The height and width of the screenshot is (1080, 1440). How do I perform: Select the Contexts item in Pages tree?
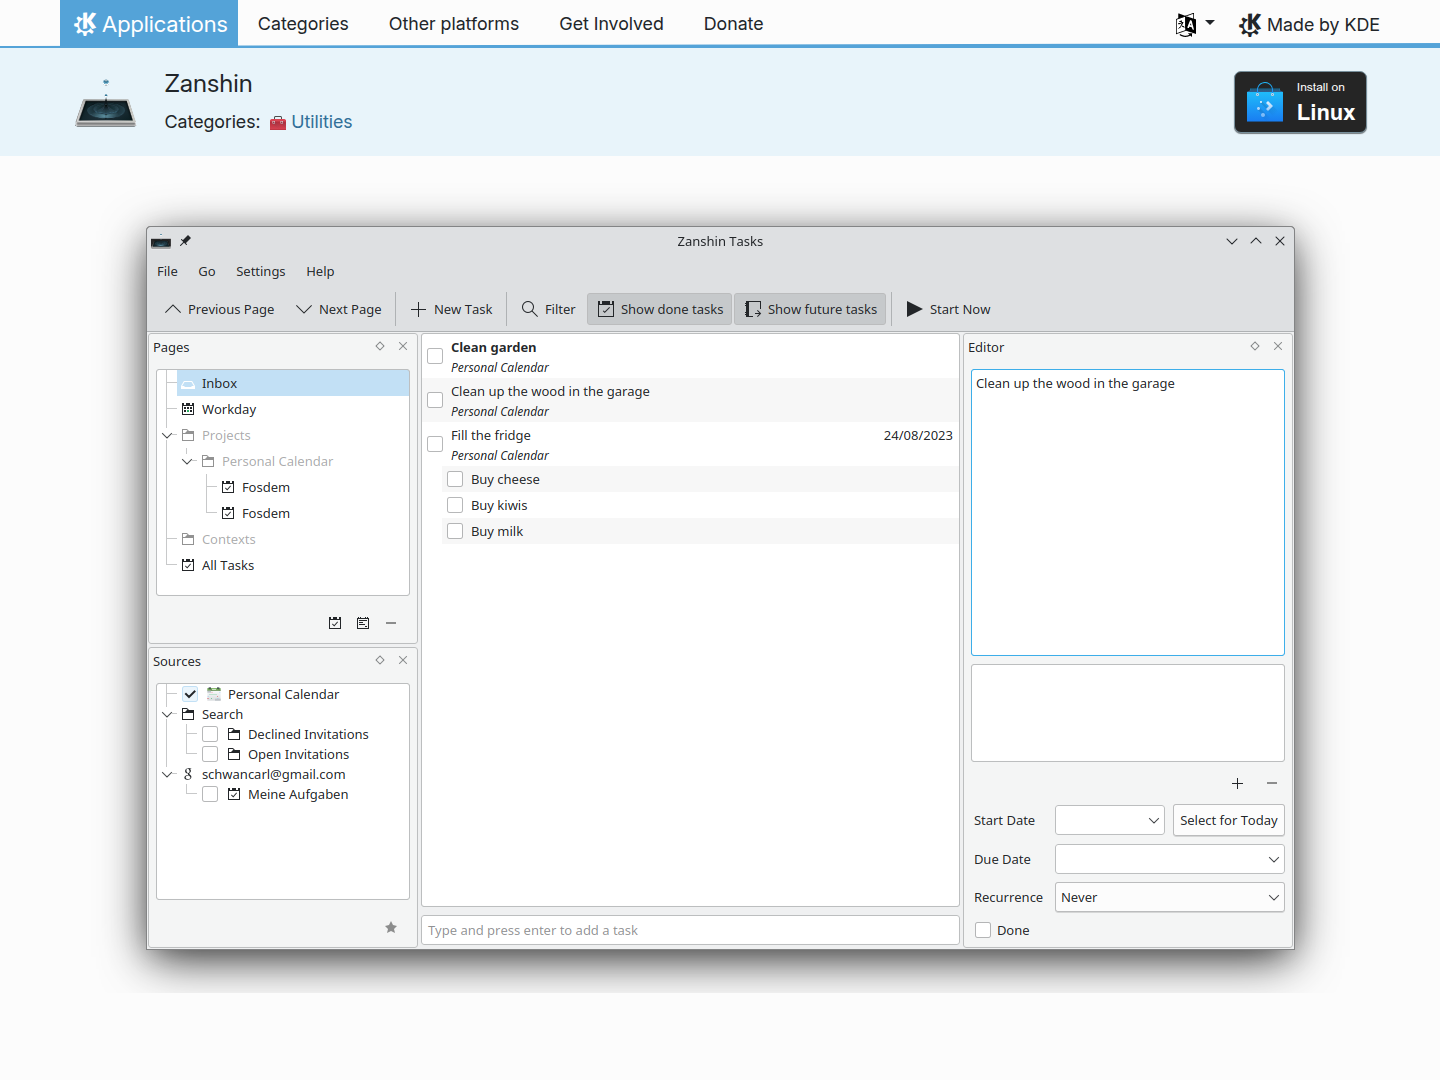pos(228,539)
